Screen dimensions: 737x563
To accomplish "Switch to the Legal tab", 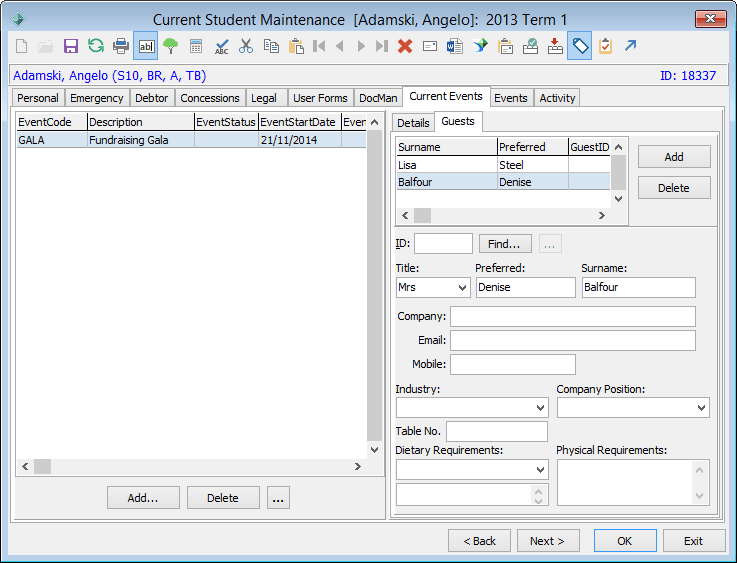I will coord(264,98).
